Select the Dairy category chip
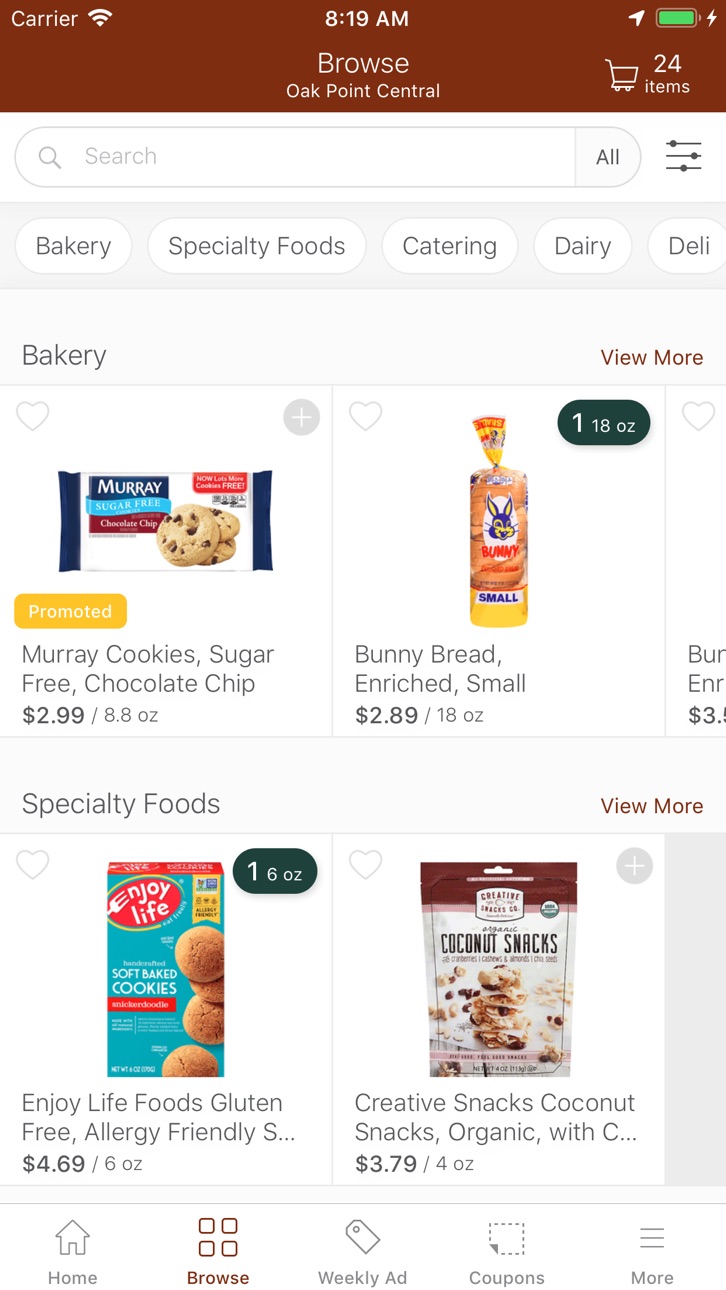Image resolution: width=726 pixels, height=1290 pixels. (583, 246)
